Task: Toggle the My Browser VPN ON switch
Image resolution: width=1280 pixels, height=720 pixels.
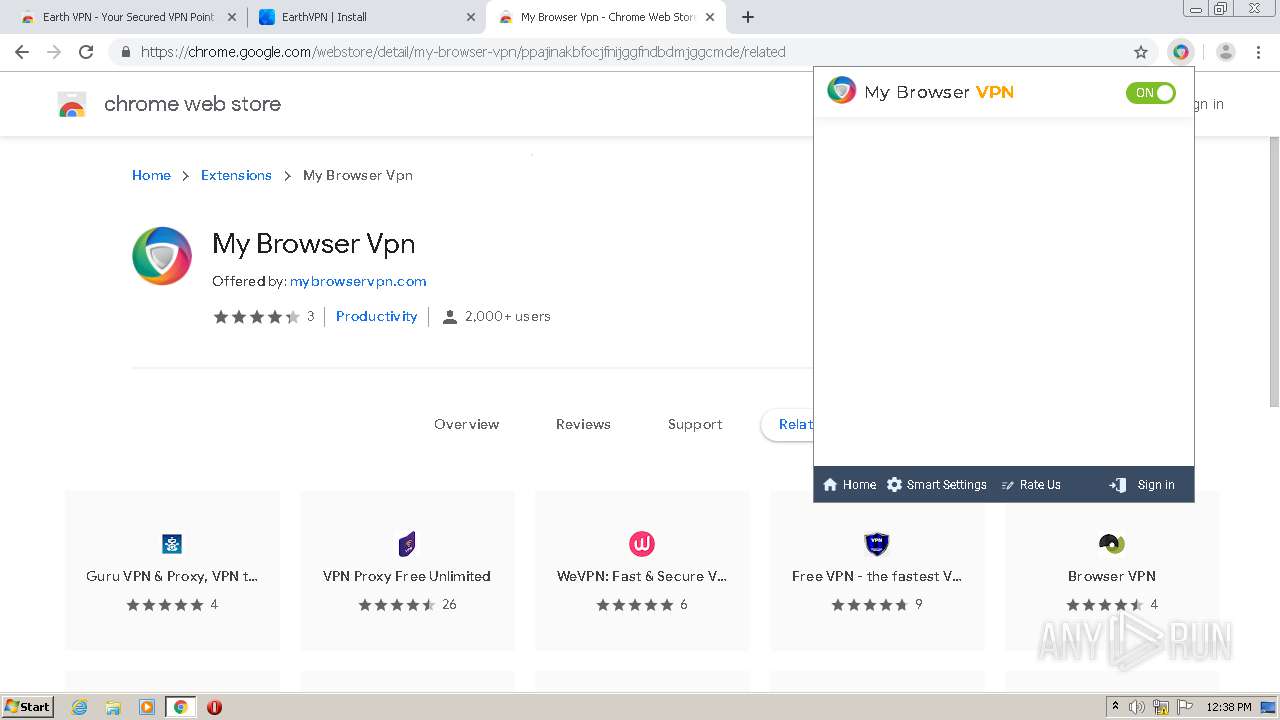Action: pyautogui.click(x=1150, y=93)
